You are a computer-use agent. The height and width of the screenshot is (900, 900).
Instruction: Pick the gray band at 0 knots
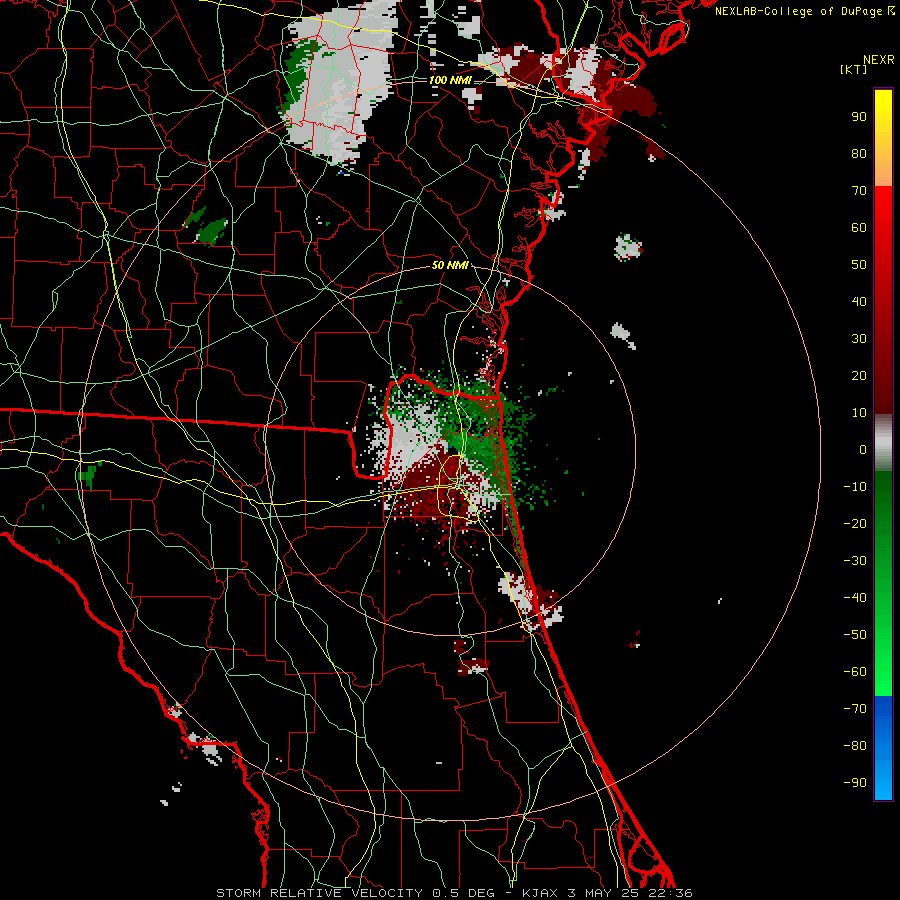883,444
